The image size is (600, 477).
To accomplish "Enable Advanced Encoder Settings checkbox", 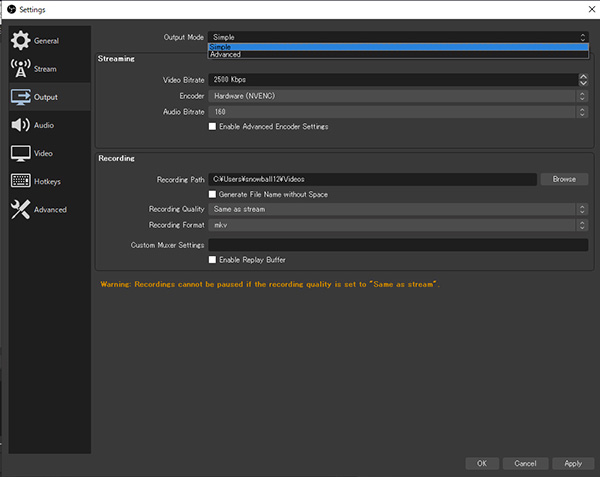I will coord(212,126).
